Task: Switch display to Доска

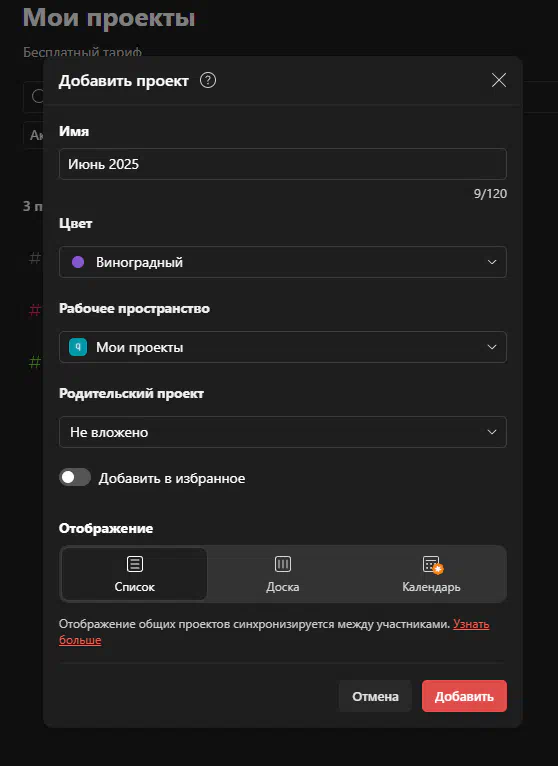Action: tap(283, 574)
